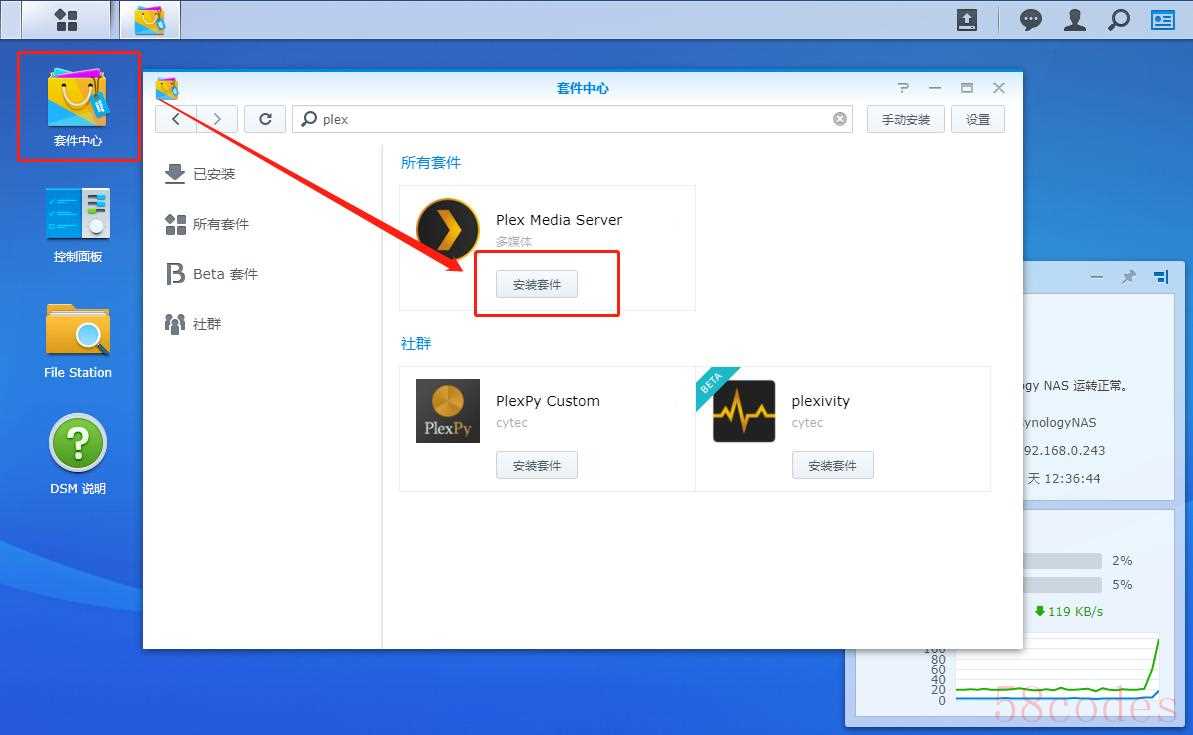Viewport: 1193px width, 735px height.
Task: Focus the plex search field
Action: tap(572, 119)
